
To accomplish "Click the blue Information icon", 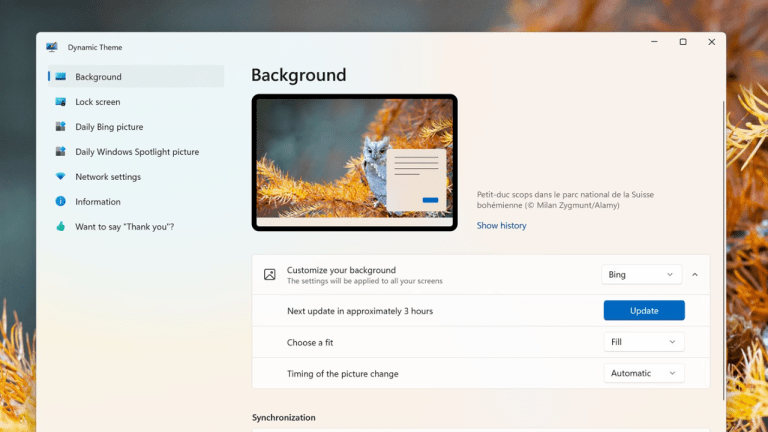I will point(61,201).
